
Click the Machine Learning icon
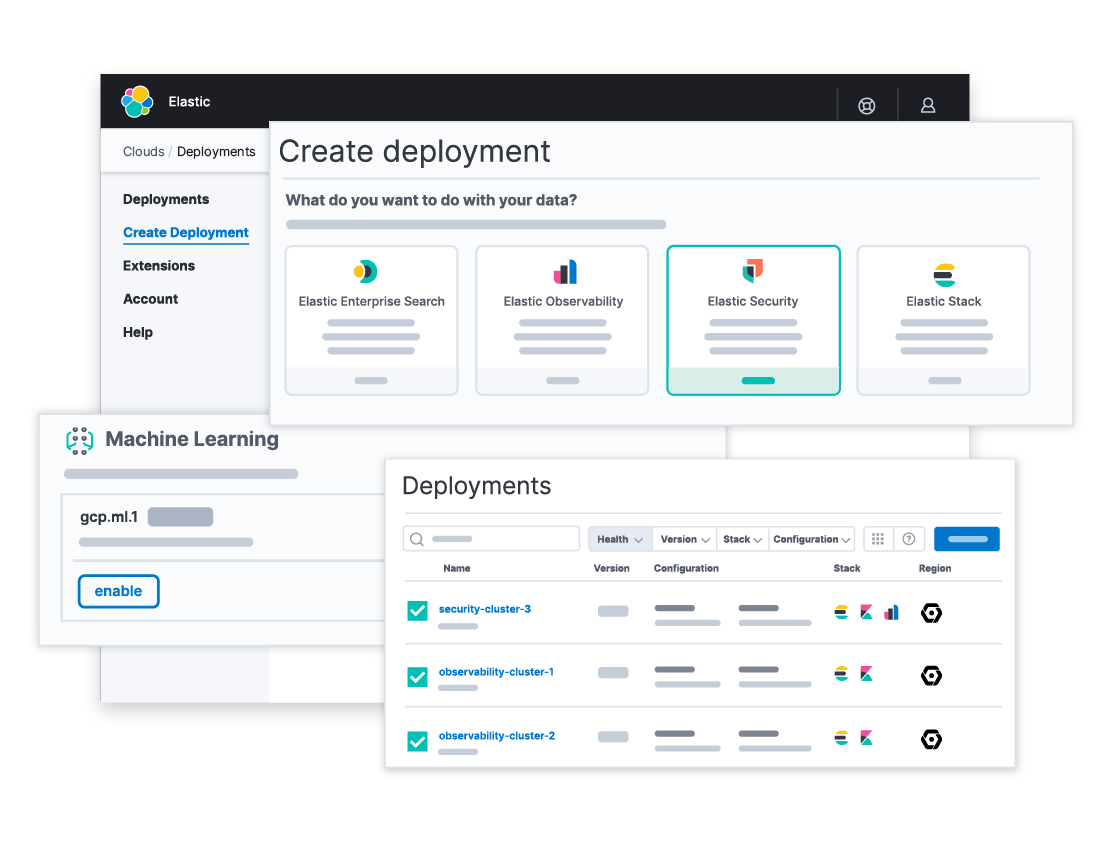pyautogui.click(x=80, y=440)
